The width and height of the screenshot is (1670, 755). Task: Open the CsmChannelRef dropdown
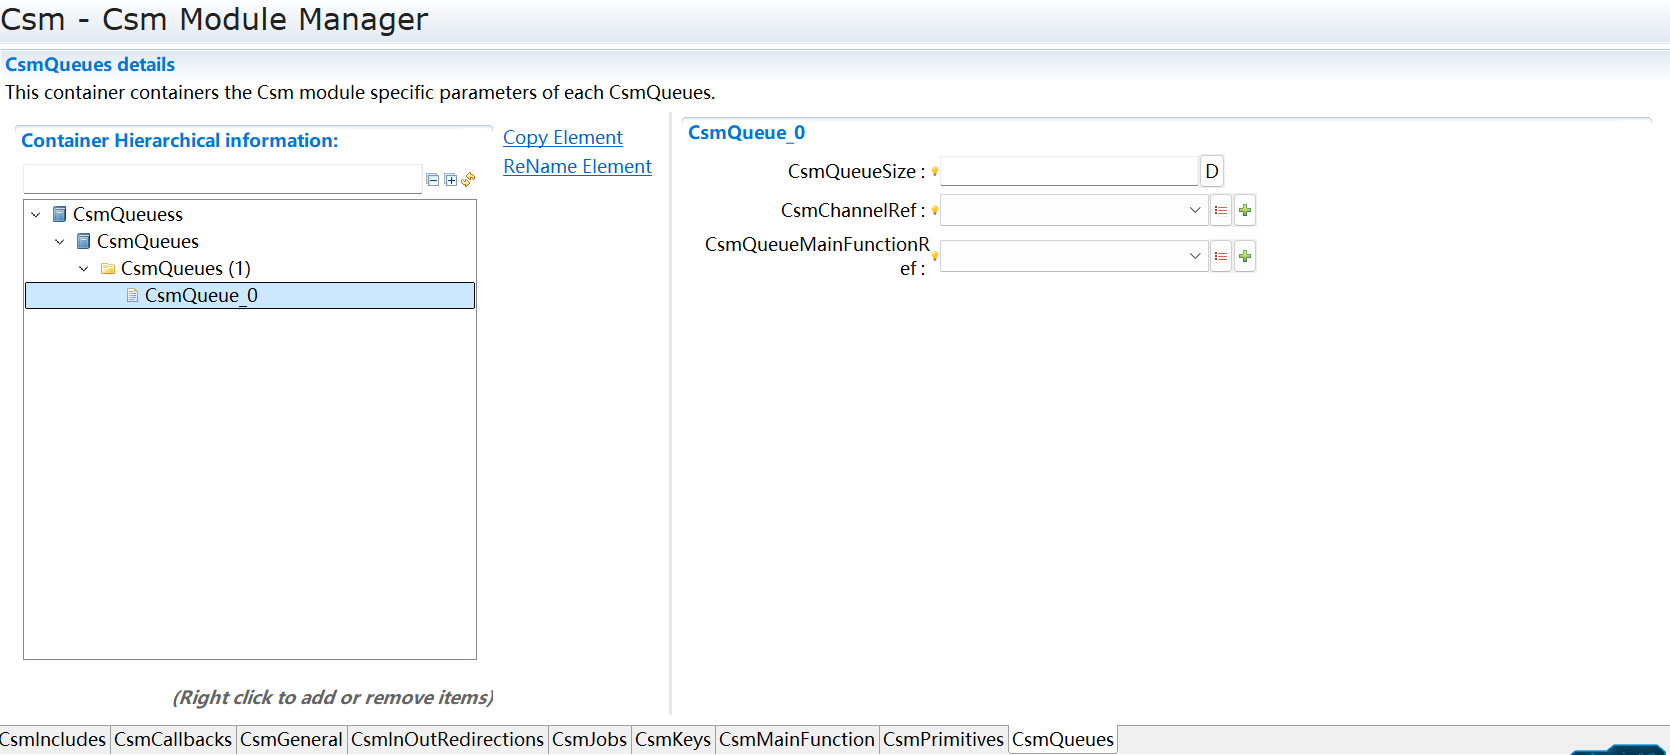point(1194,210)
